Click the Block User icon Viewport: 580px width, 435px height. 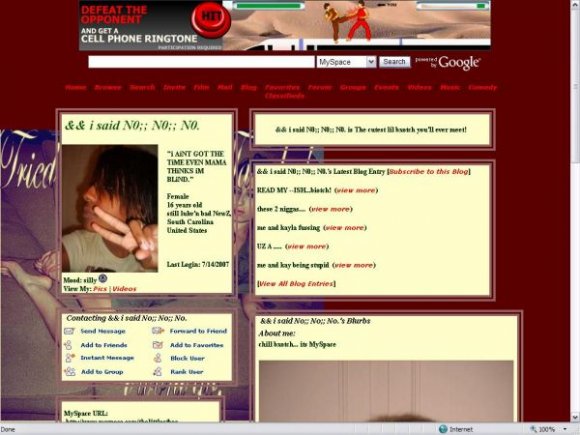[158, 358]
